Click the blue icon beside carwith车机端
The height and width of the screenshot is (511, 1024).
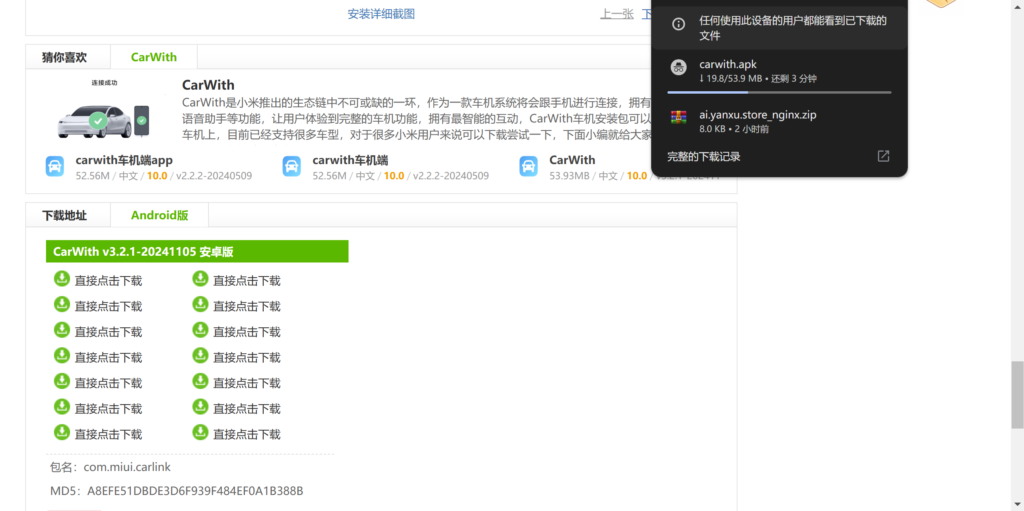(292, 167)
